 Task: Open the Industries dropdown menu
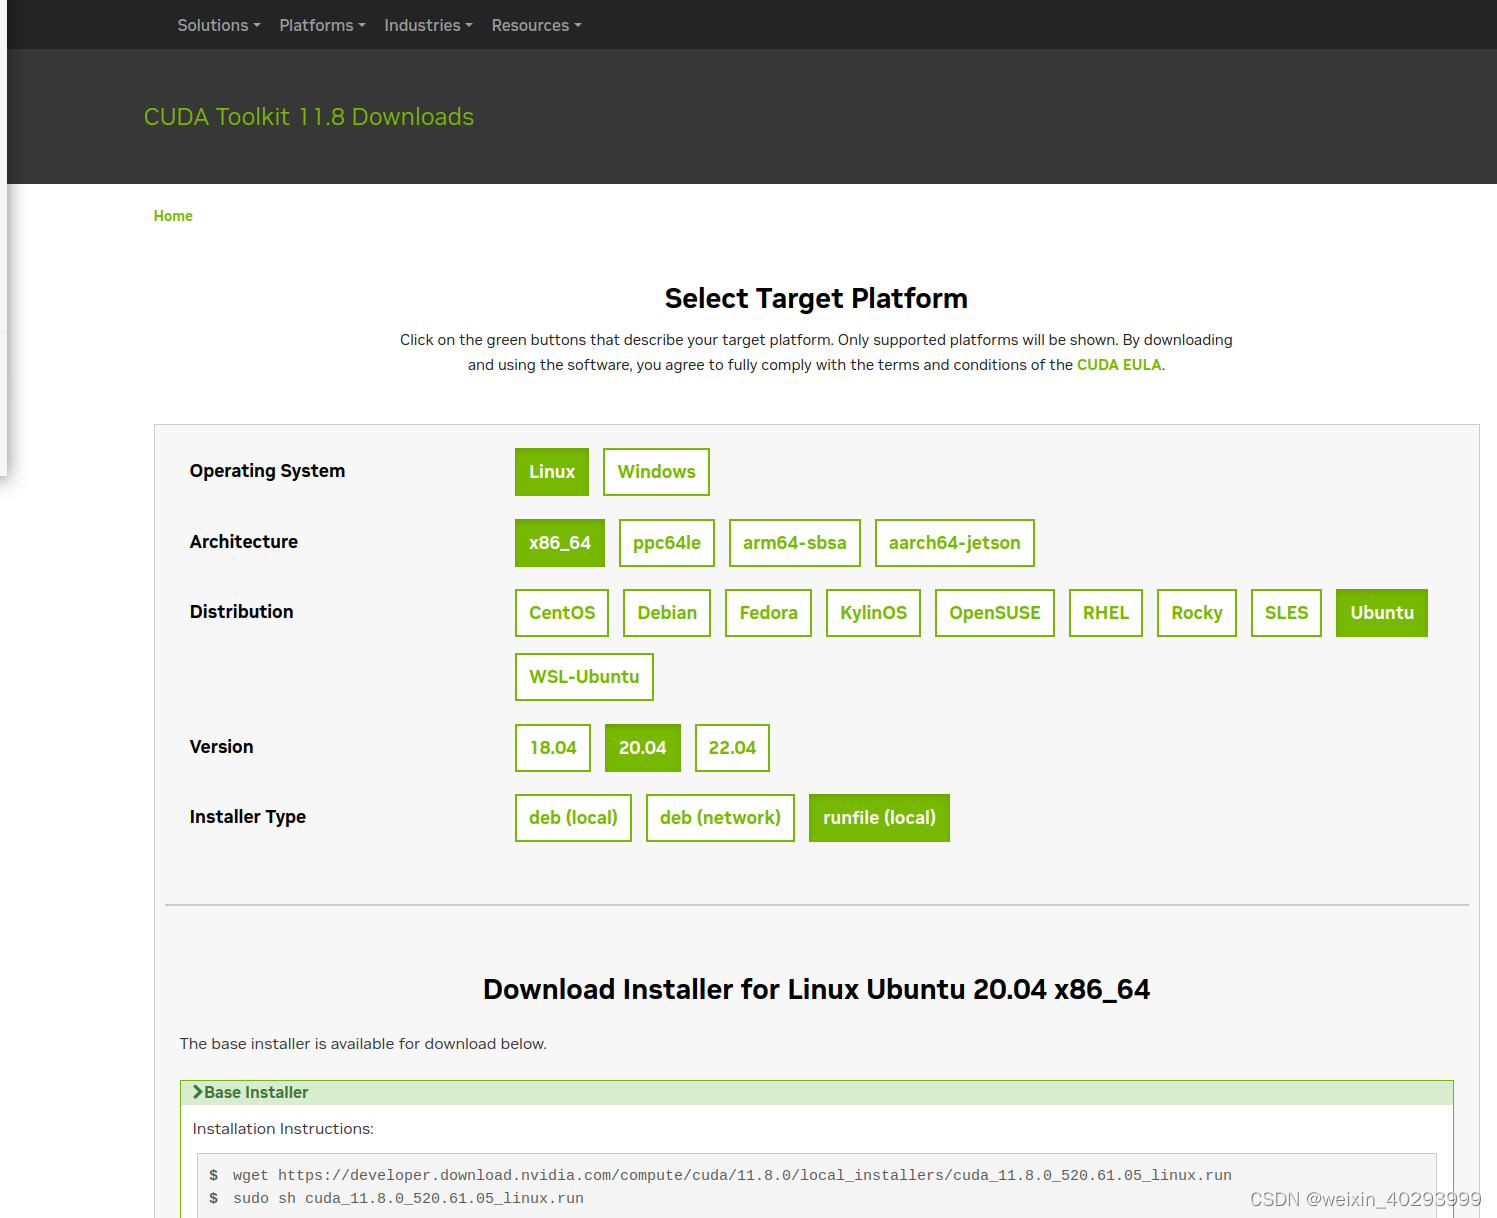428,25
